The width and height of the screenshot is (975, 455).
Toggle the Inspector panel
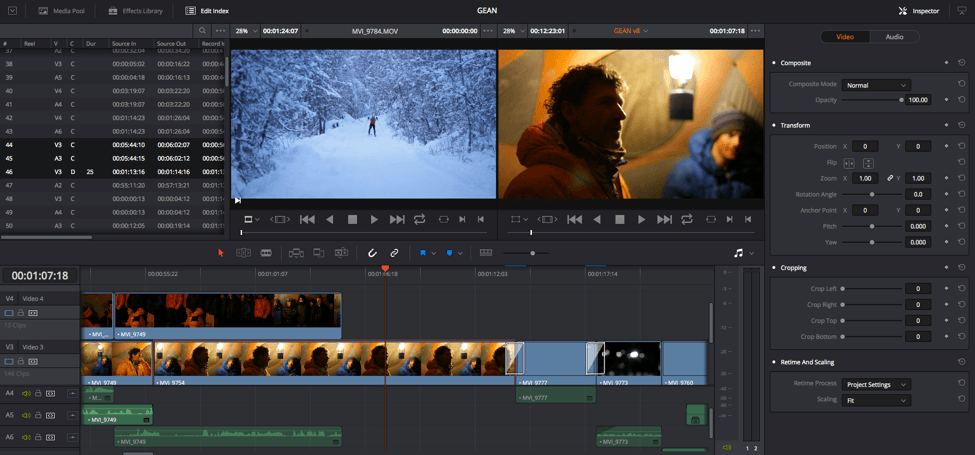pyautogui.click(x=919, y=11)
